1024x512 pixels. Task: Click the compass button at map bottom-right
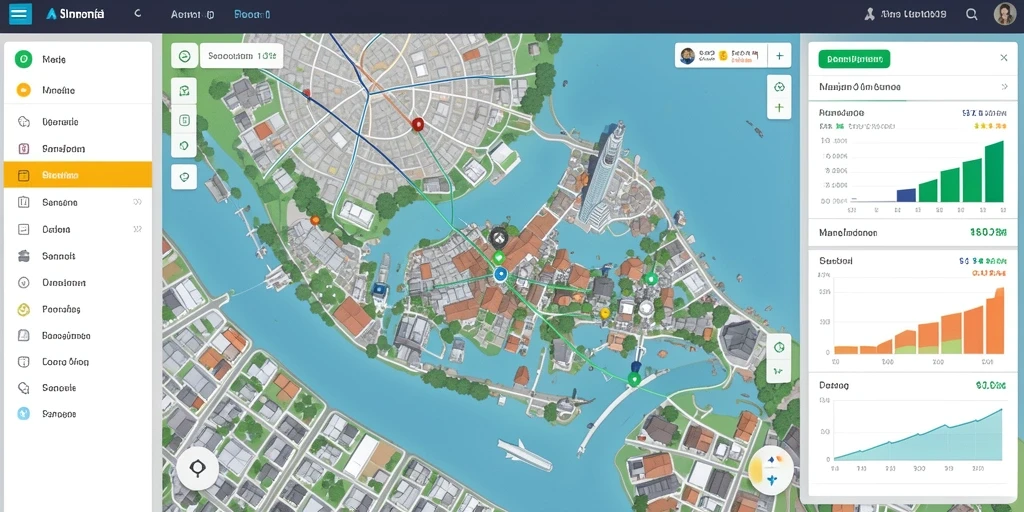(x=772, y=470)
